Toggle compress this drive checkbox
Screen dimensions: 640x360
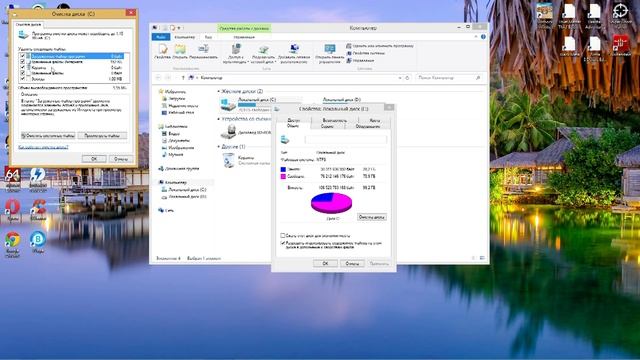(x=282, y=236)
